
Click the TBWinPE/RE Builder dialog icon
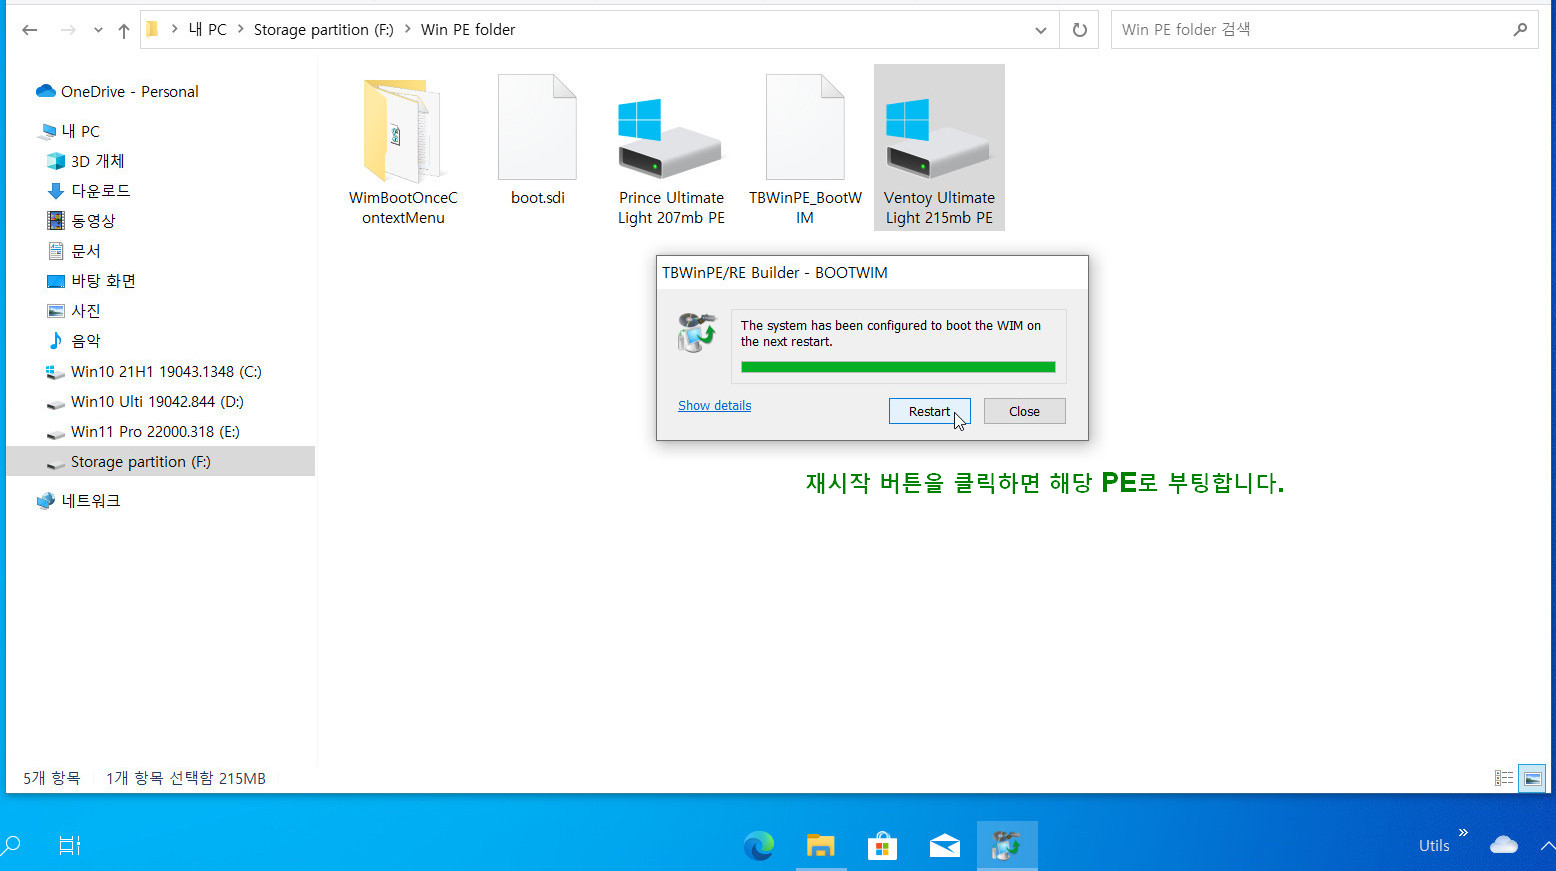697,332
